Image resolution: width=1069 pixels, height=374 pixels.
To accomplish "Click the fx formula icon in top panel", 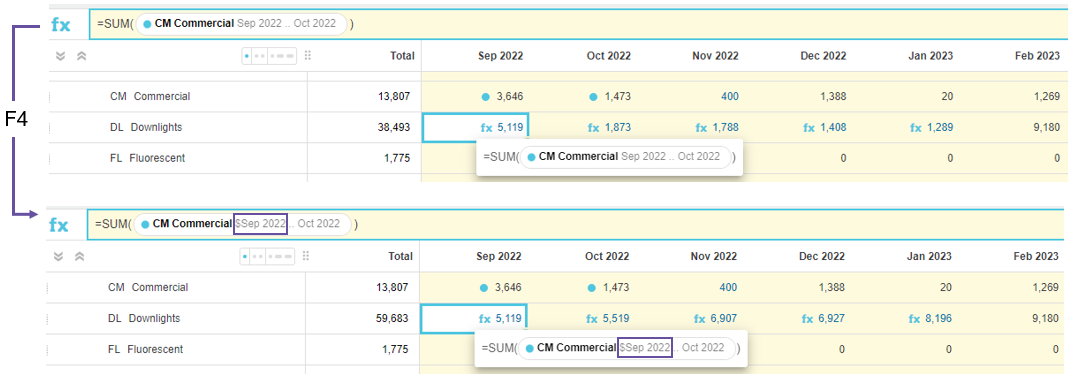I will point(61,25).
